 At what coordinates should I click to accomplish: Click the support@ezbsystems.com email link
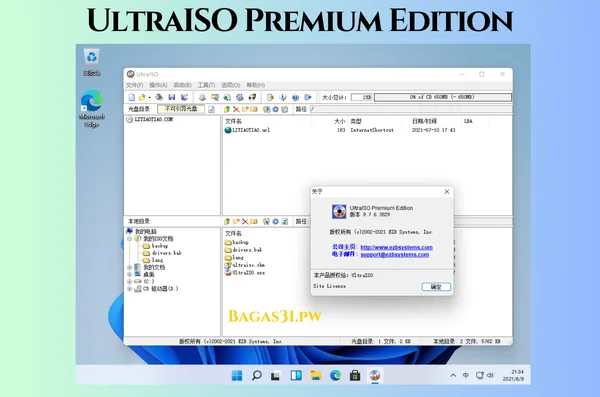coord(395,255)
